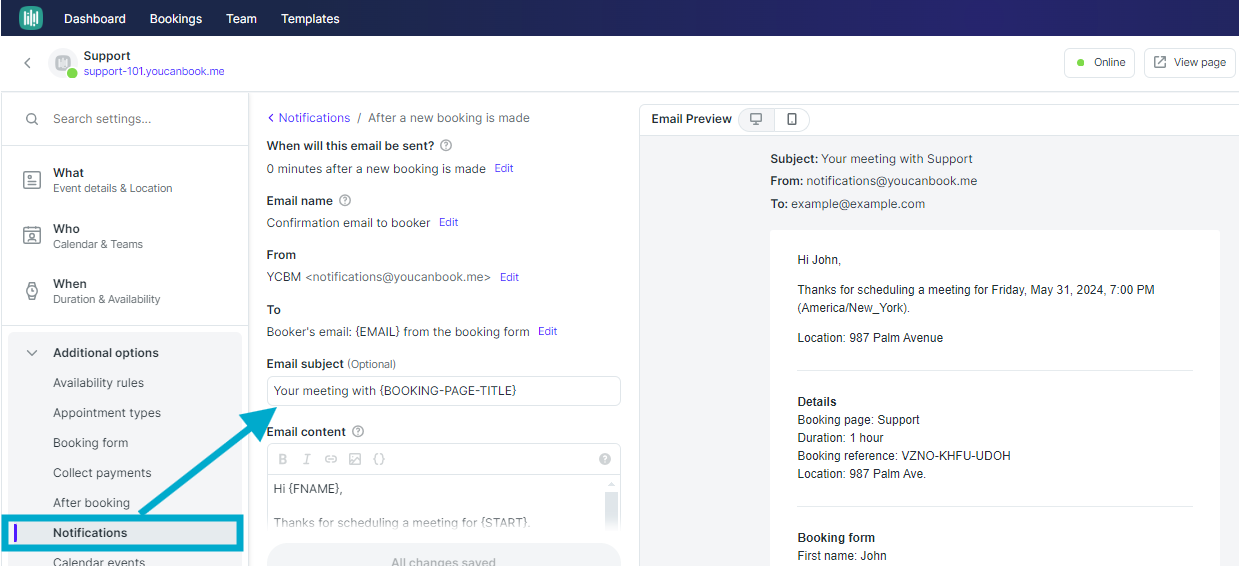Screen dimensions: 1239x566
Task: Insert shorthand code braces in editor
Action: (379, 459)
